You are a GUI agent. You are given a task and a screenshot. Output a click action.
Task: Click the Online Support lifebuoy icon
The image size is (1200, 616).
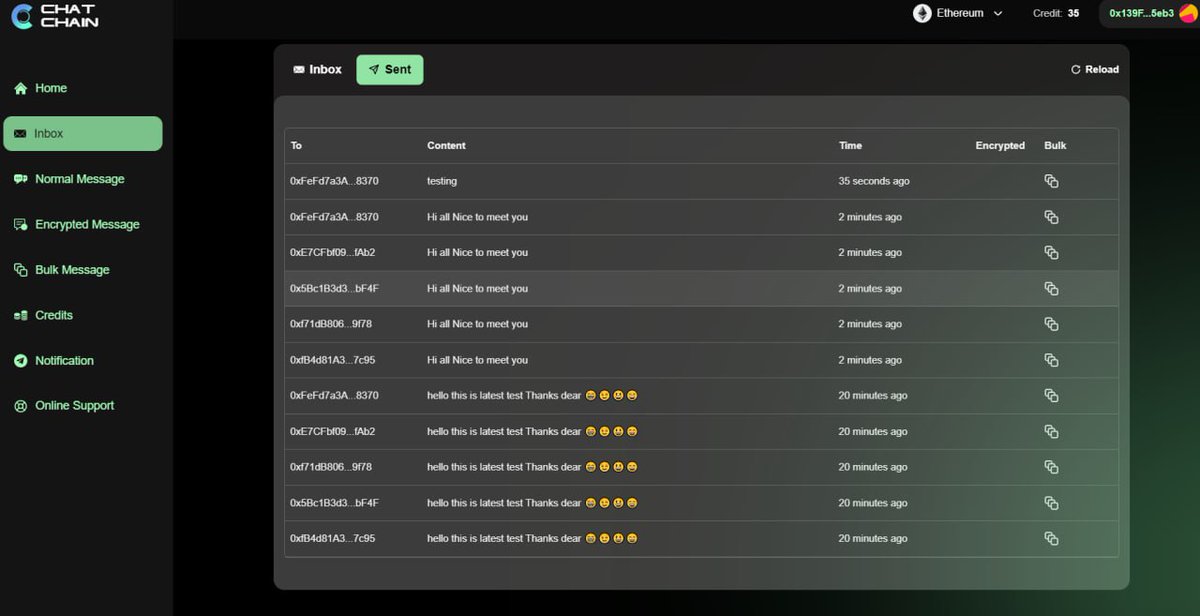point(20,406)
